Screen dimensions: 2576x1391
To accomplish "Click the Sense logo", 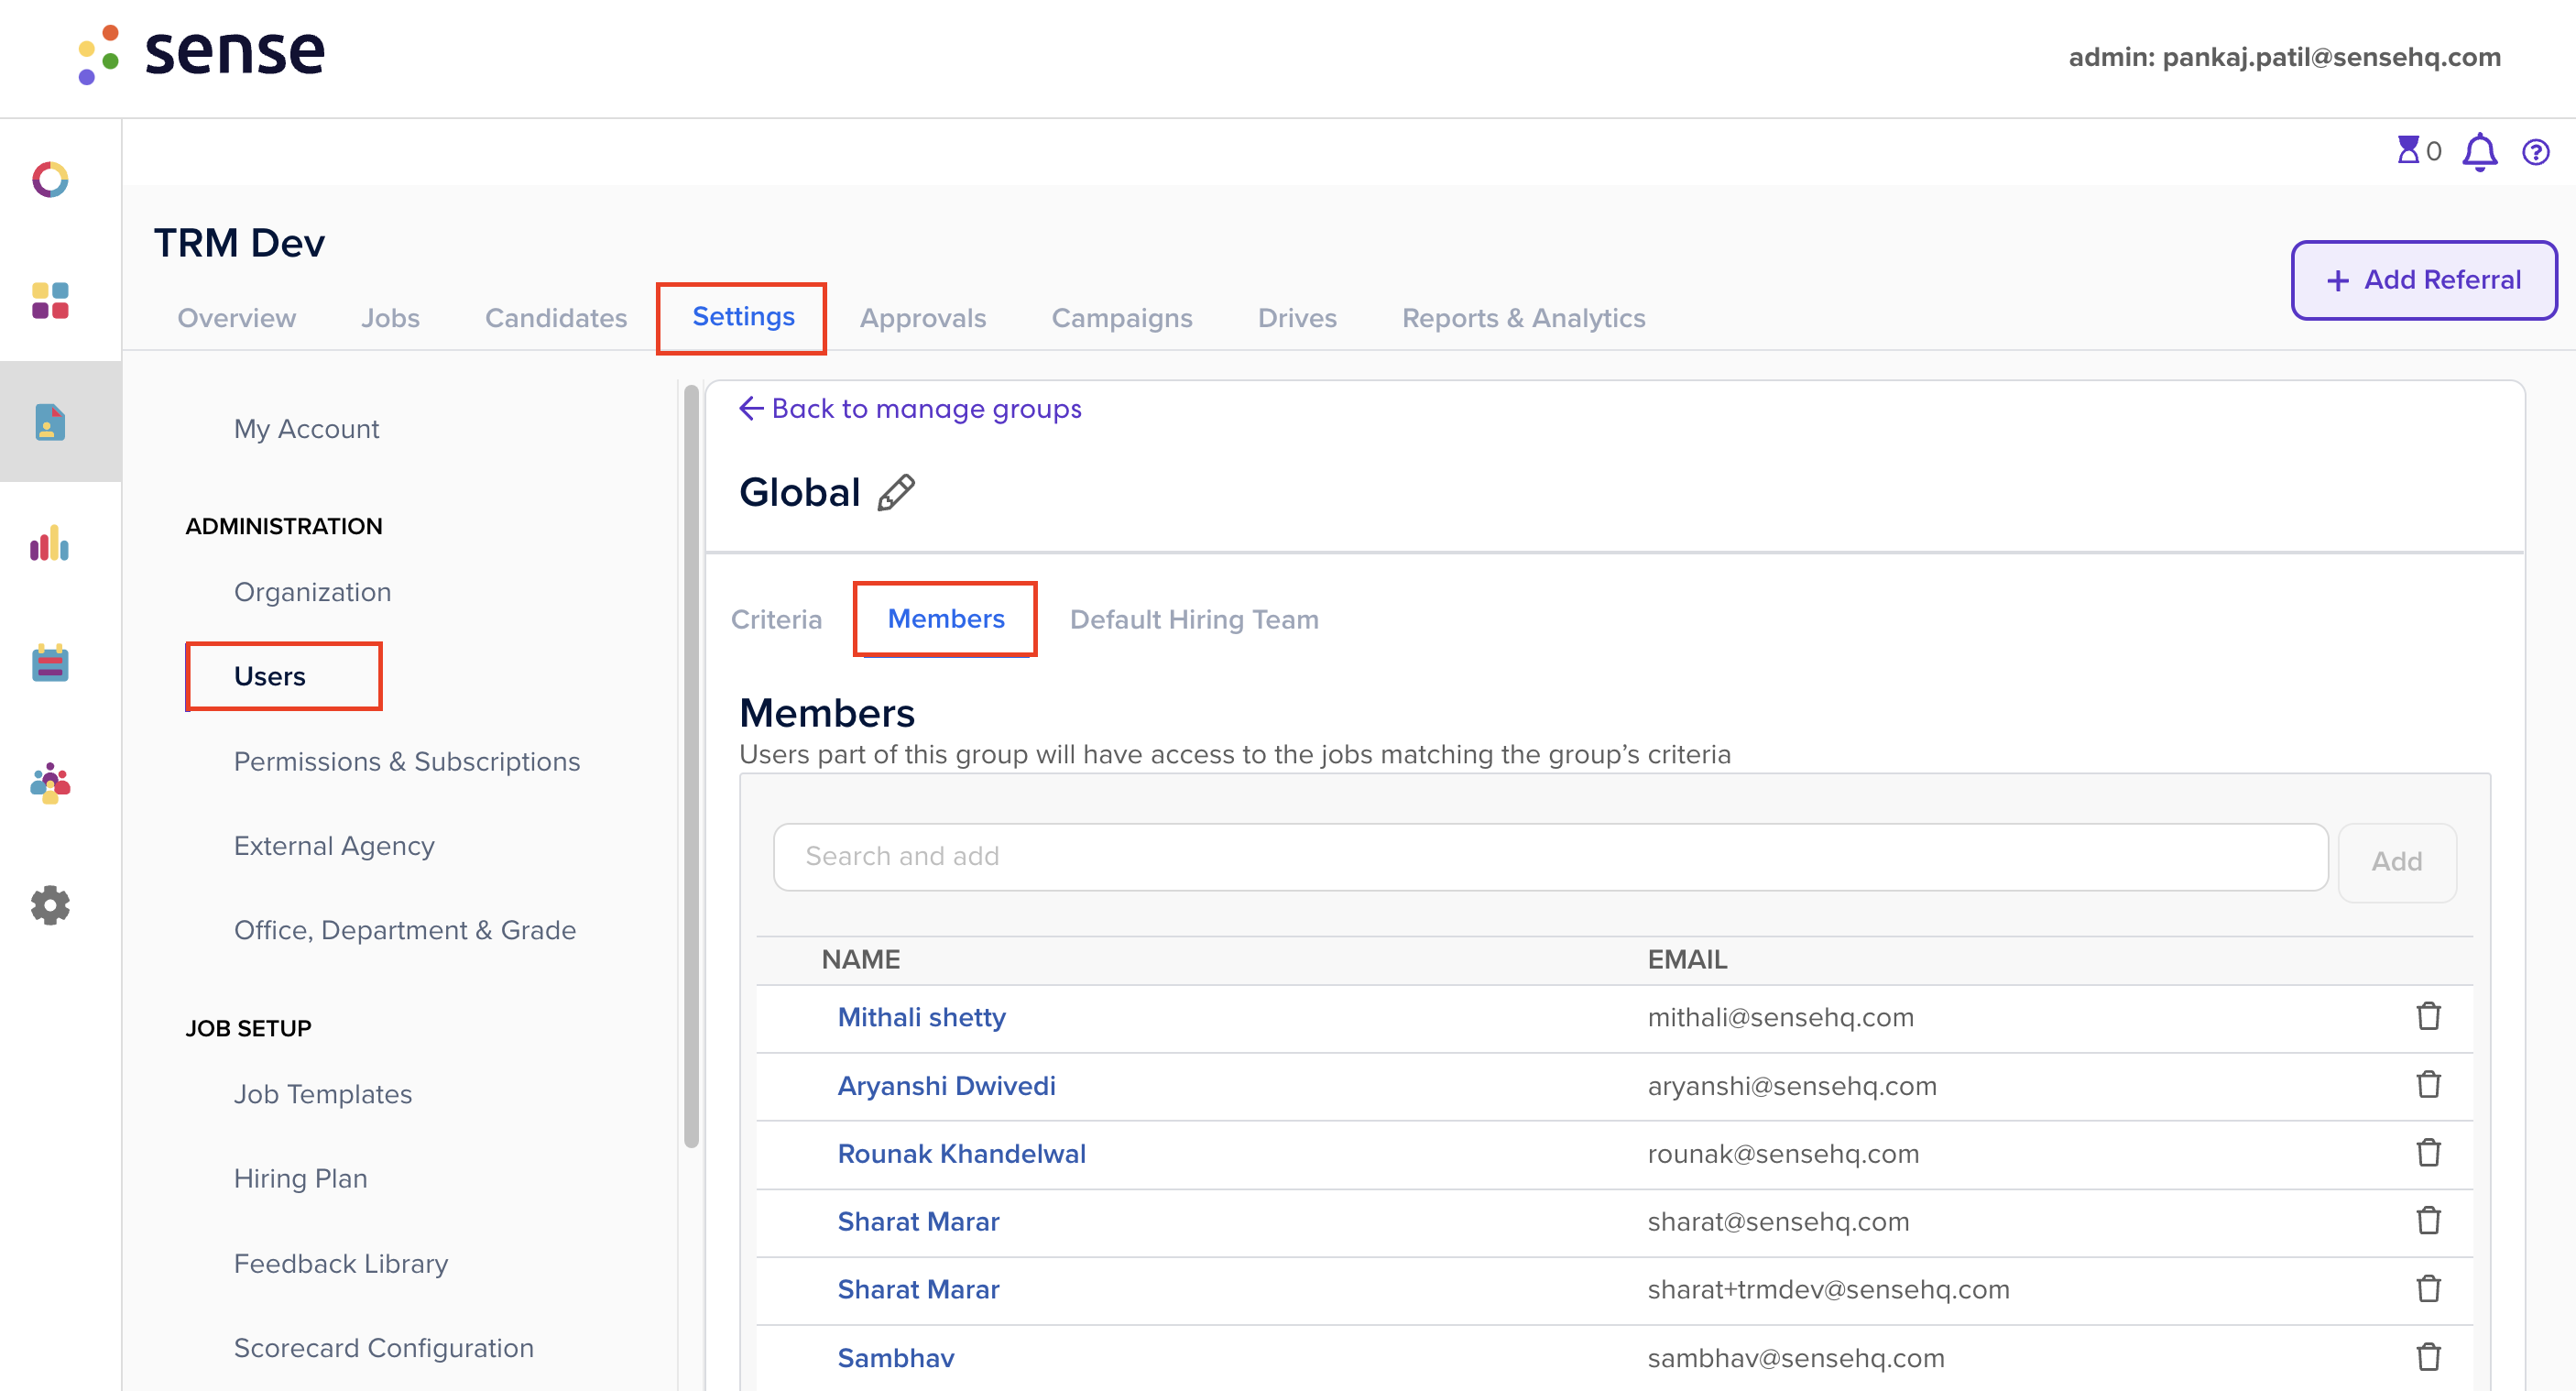I will pos(202,53).
